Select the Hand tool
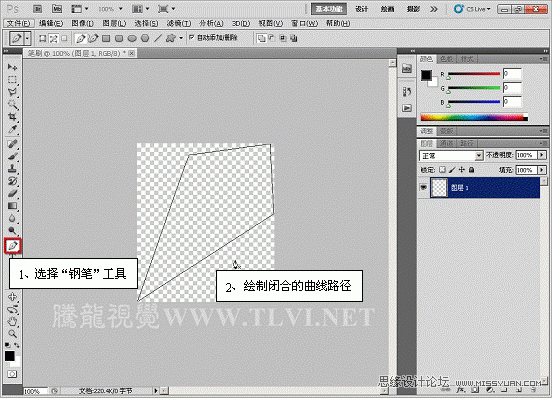 12,322
